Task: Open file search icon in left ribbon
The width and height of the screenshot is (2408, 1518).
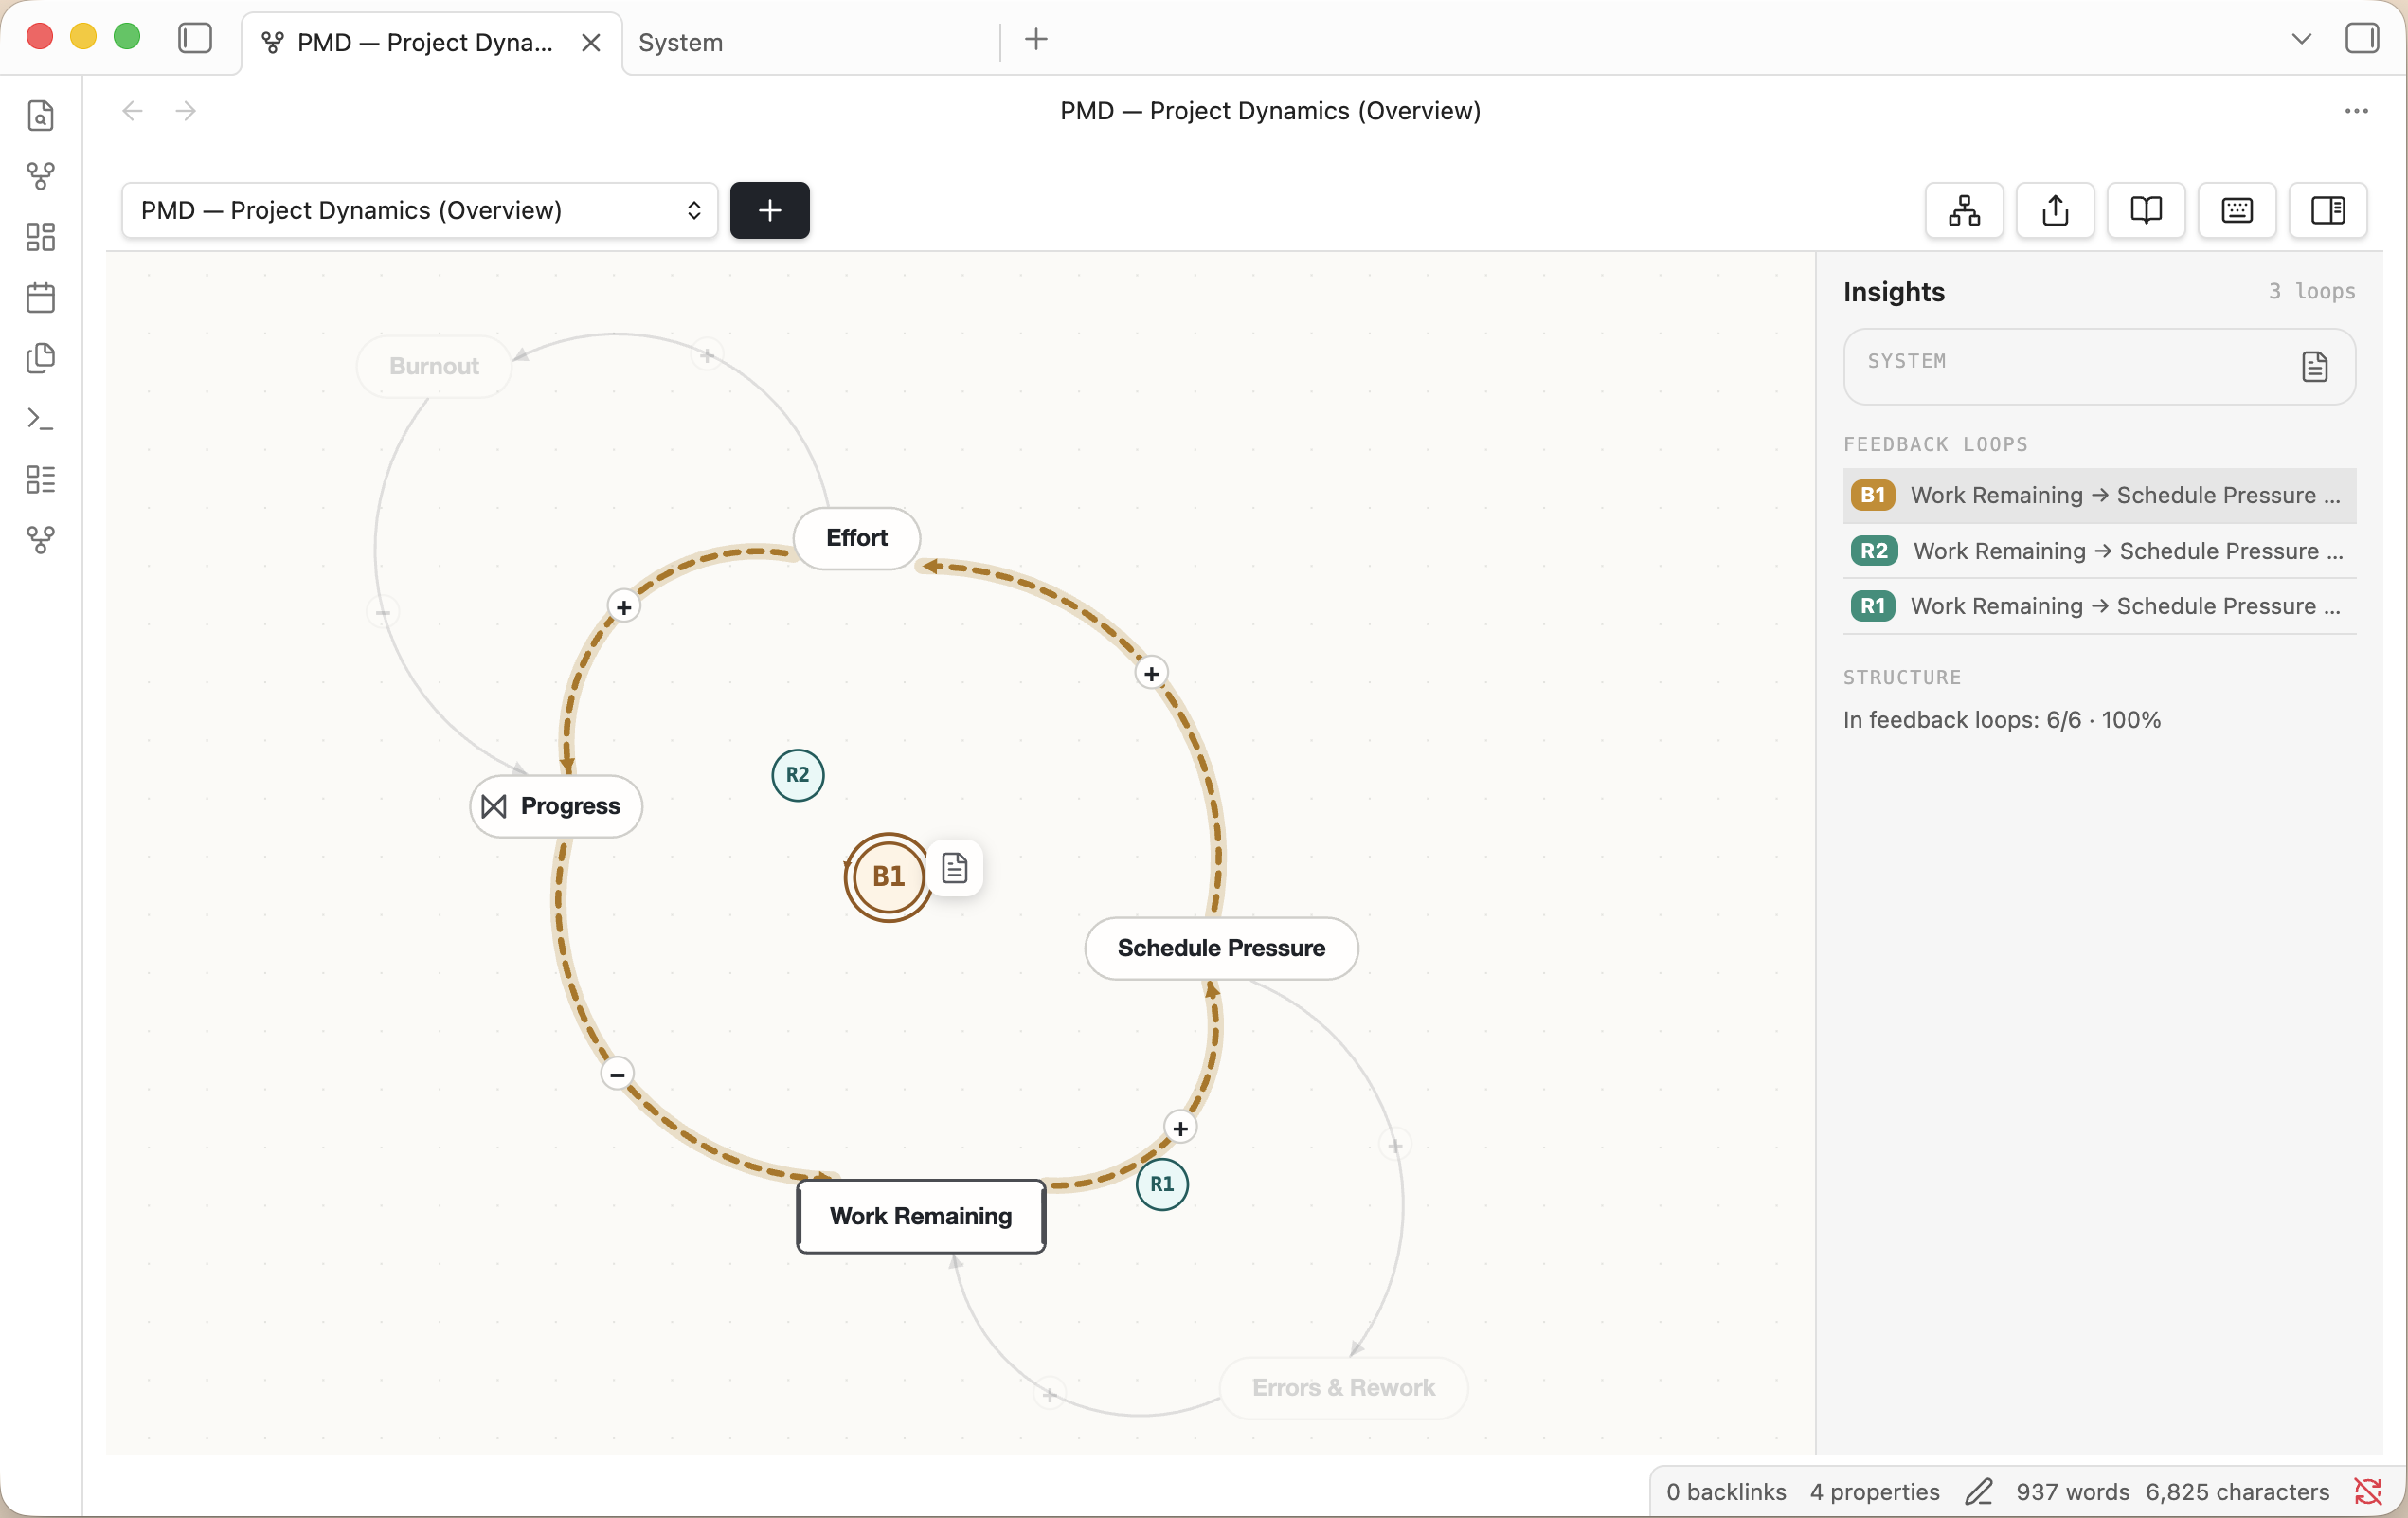Action: (41, 116)
